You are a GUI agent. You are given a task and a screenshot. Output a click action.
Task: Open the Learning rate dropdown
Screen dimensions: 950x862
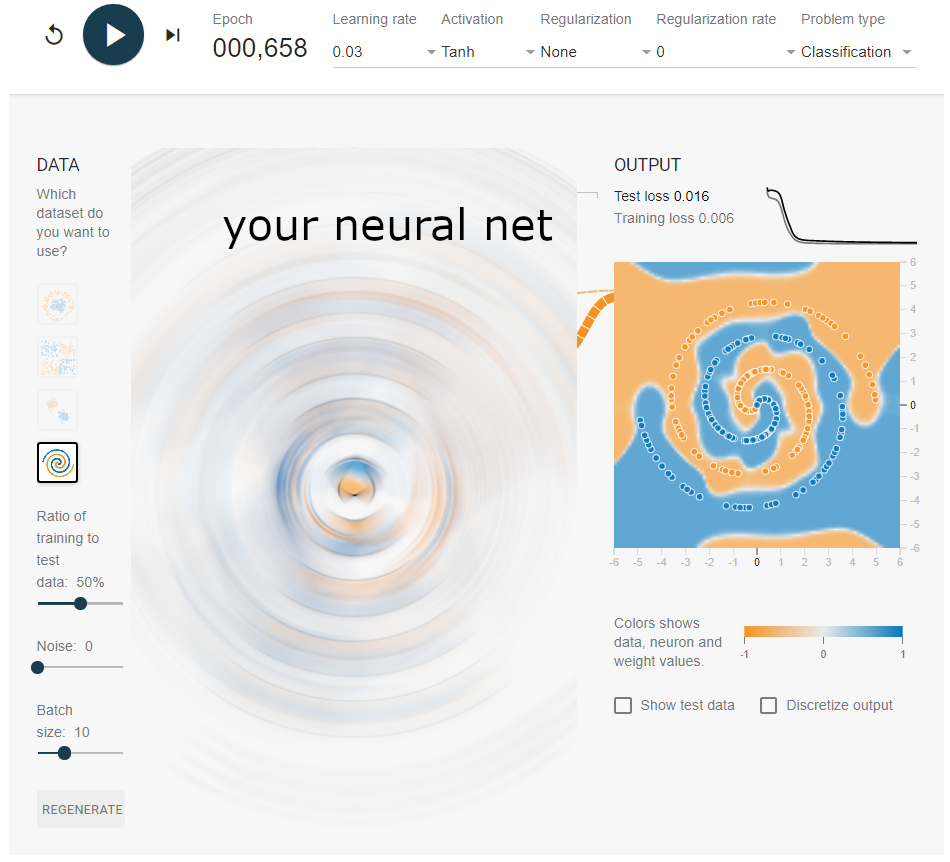(384, 52)
